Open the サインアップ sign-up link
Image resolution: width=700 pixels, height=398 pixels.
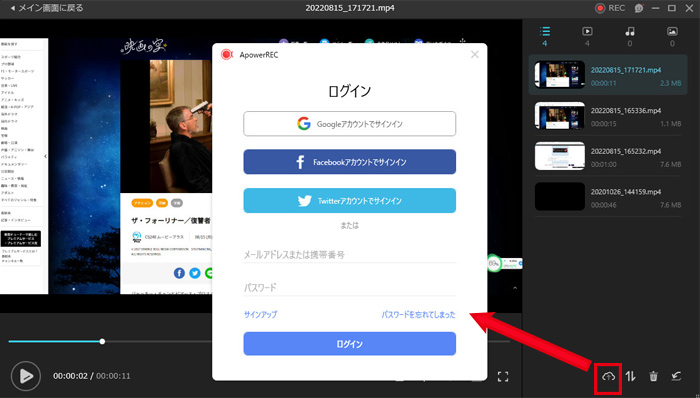[x=260, y=315]
